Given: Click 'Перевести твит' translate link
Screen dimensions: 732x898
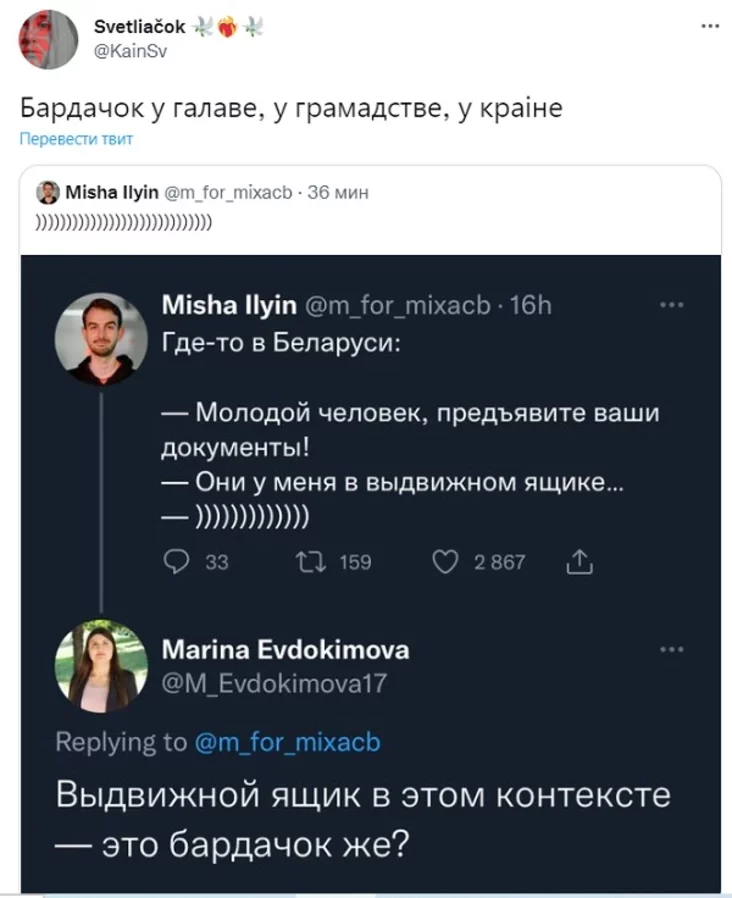Looking at the screenshot, I should pyautogui.click(x=77, y=139).
